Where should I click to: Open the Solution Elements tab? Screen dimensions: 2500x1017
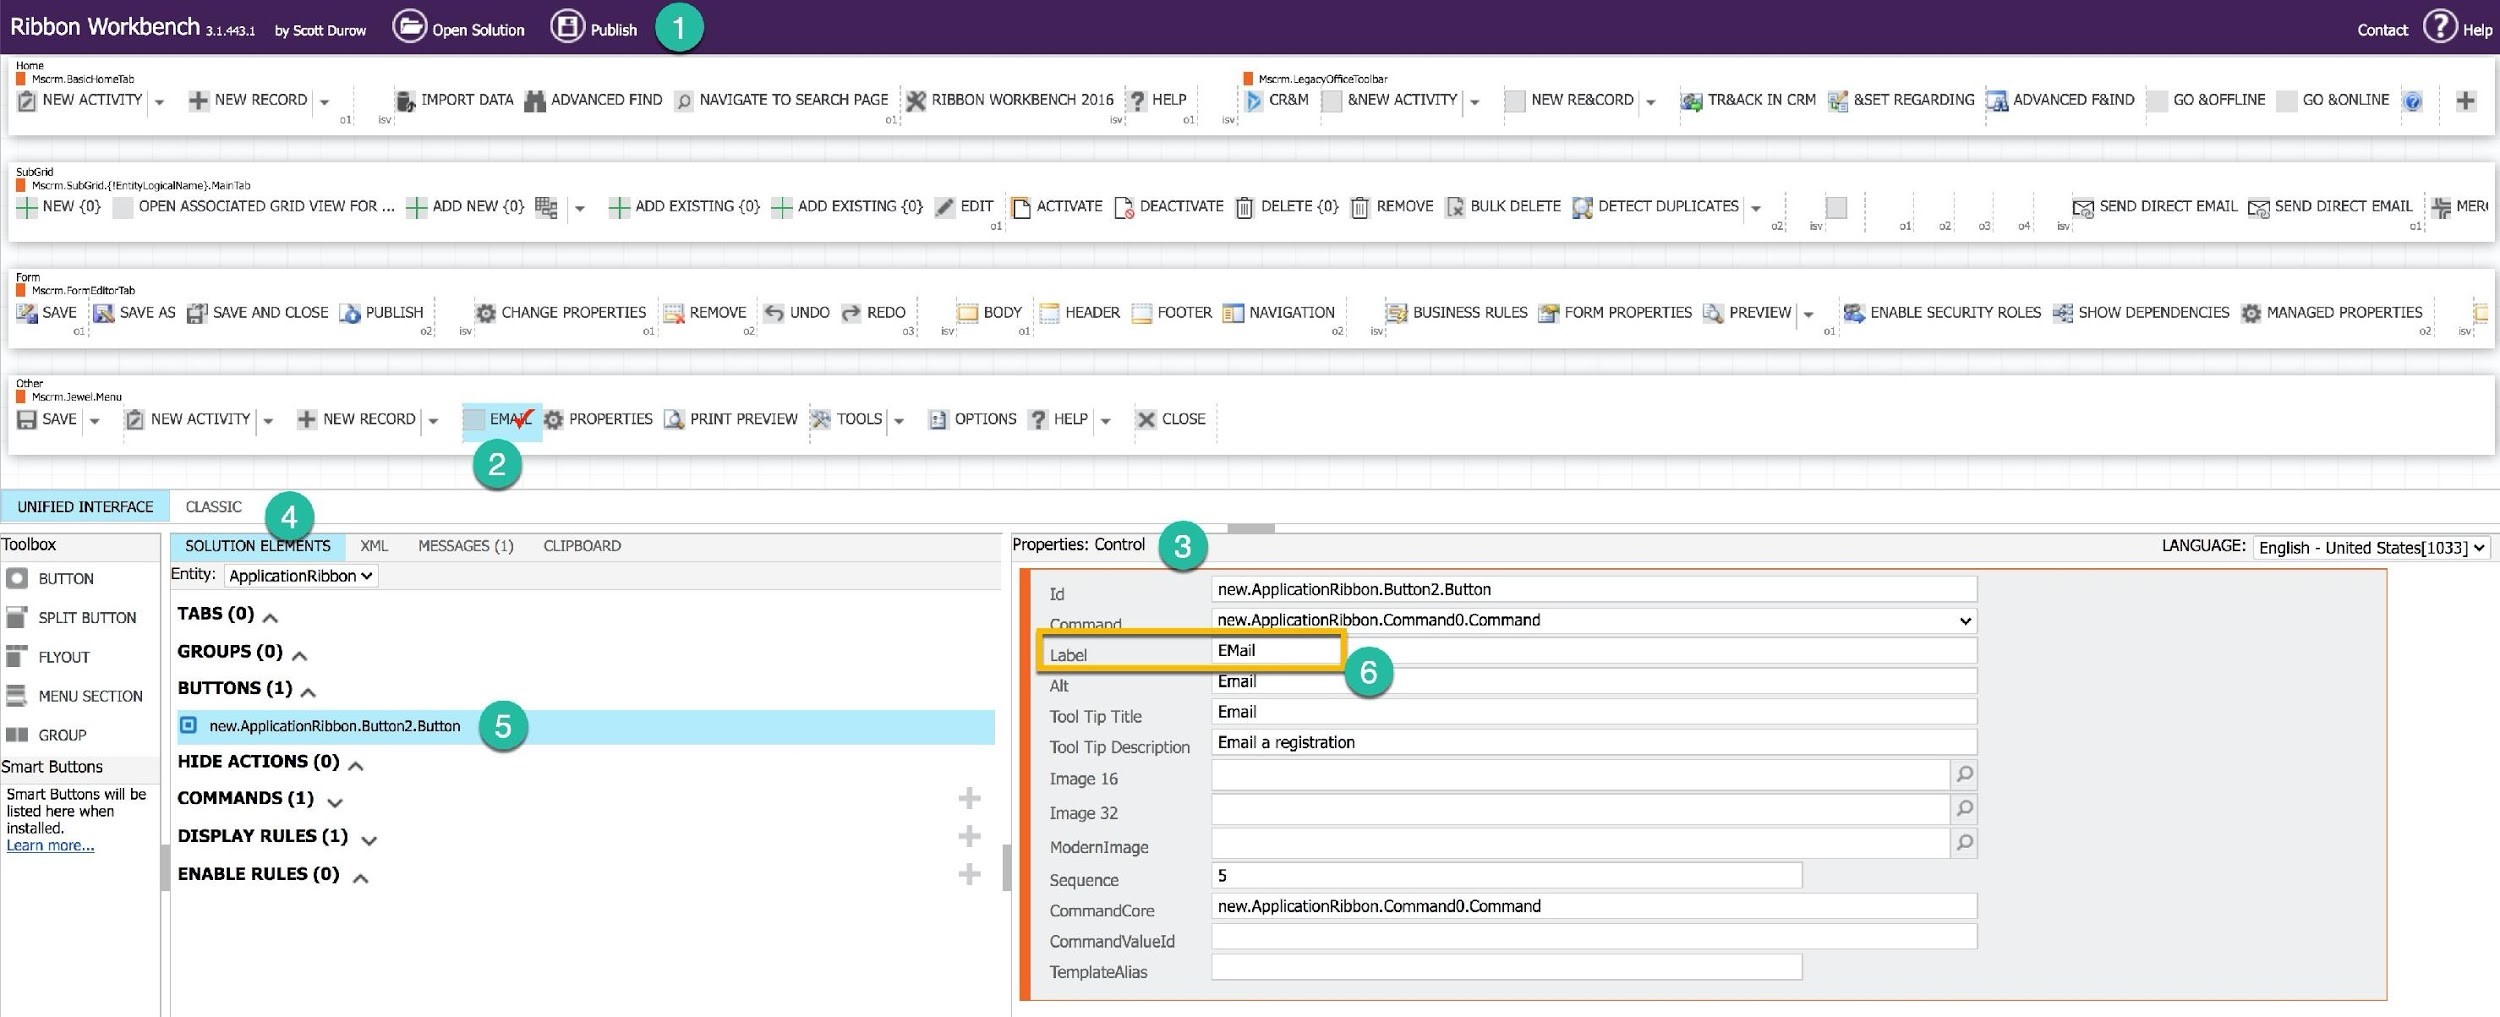tap(258, 546)
